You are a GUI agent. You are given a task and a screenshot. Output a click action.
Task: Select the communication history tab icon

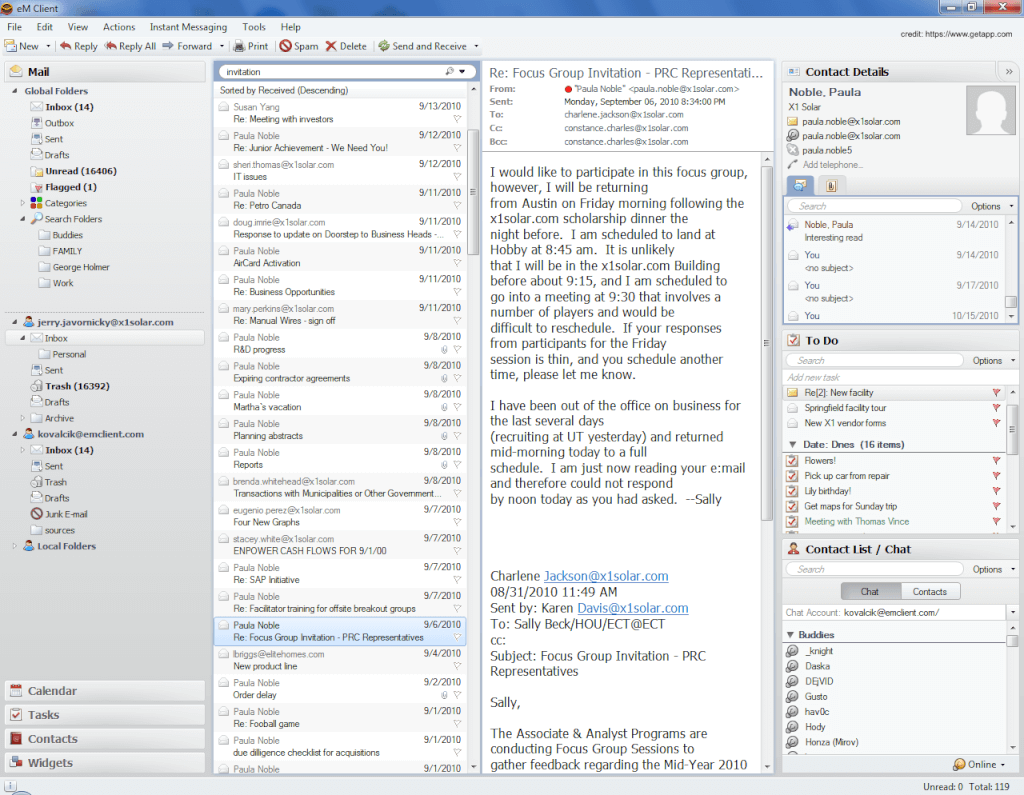[x=800, y=186]
